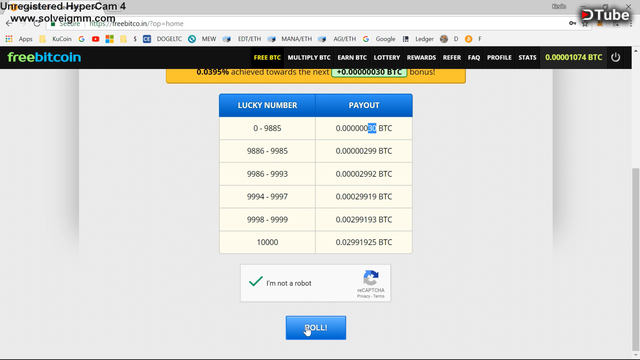Open the REWARDS section
Image resolution: width=640 pixels, height=360 pixels.
421,58
